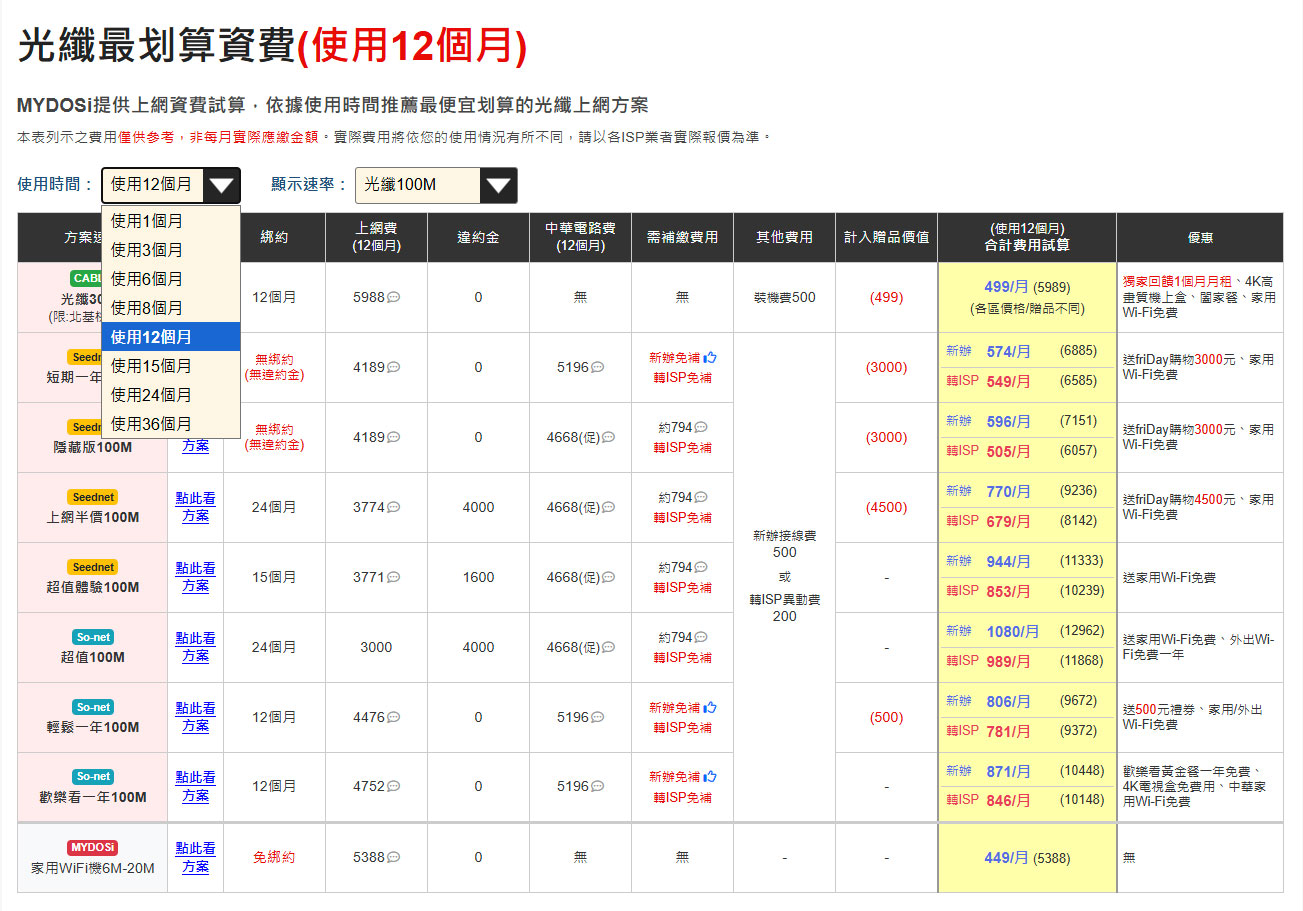Click comment icon beside 4189 in 短期一年 row
1303x911 pixels.
click(x=394, y=368)
